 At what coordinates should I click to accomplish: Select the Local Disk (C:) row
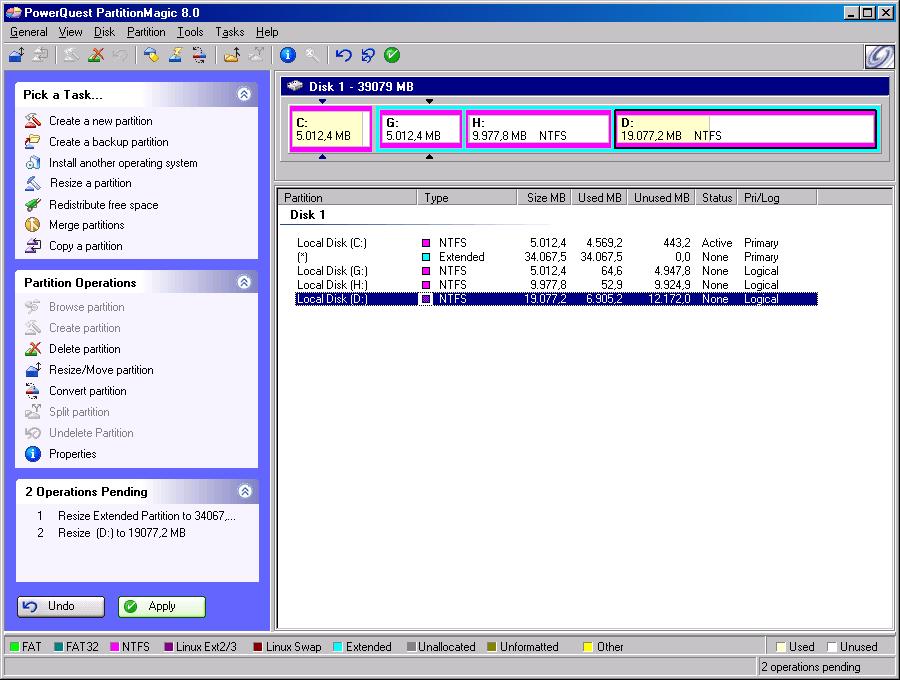coord(556,243)
